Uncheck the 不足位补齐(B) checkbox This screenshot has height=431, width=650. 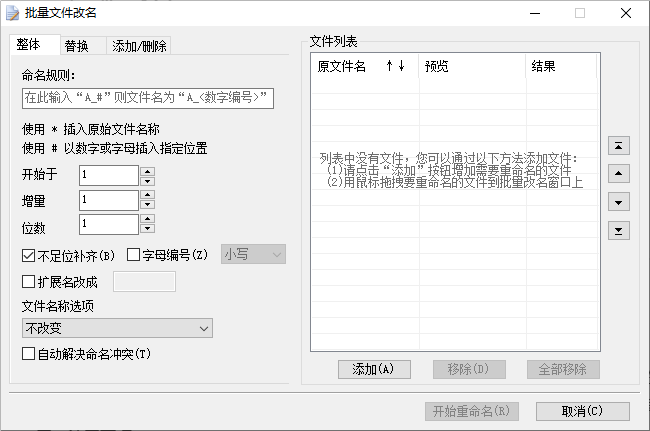pos(28,255)
